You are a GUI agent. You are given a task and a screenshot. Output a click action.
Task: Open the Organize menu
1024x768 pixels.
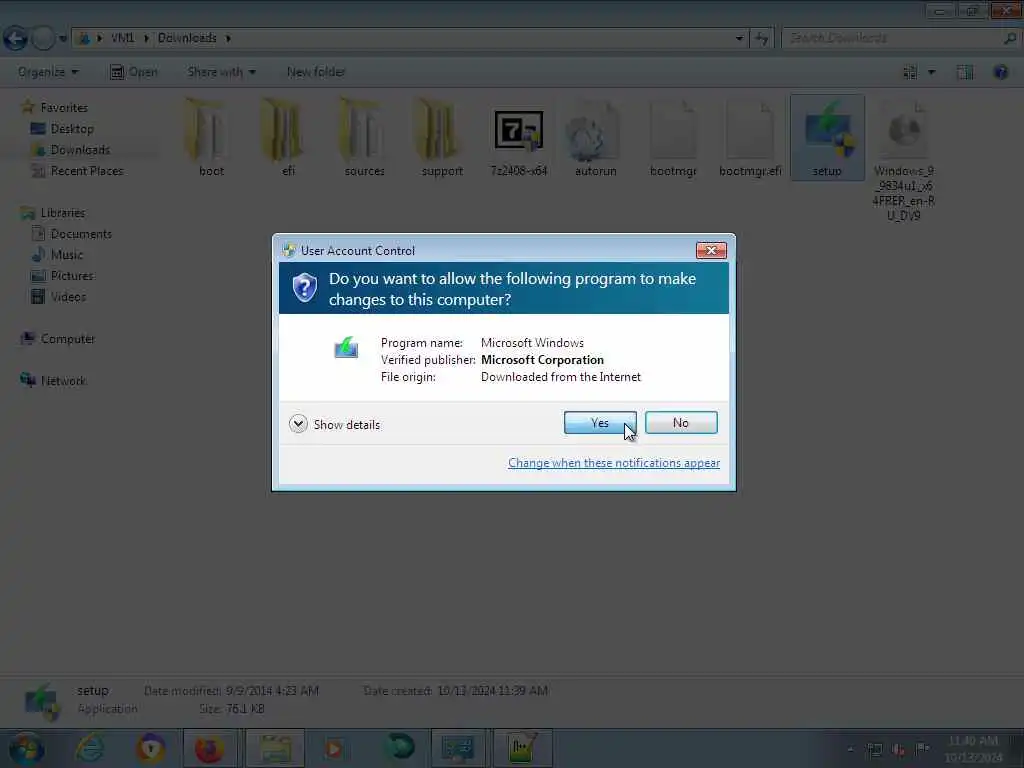48,72
